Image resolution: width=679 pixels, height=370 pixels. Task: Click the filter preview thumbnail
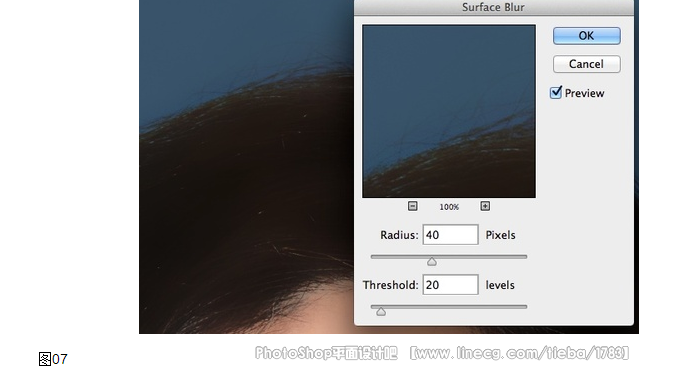point(449,111)
